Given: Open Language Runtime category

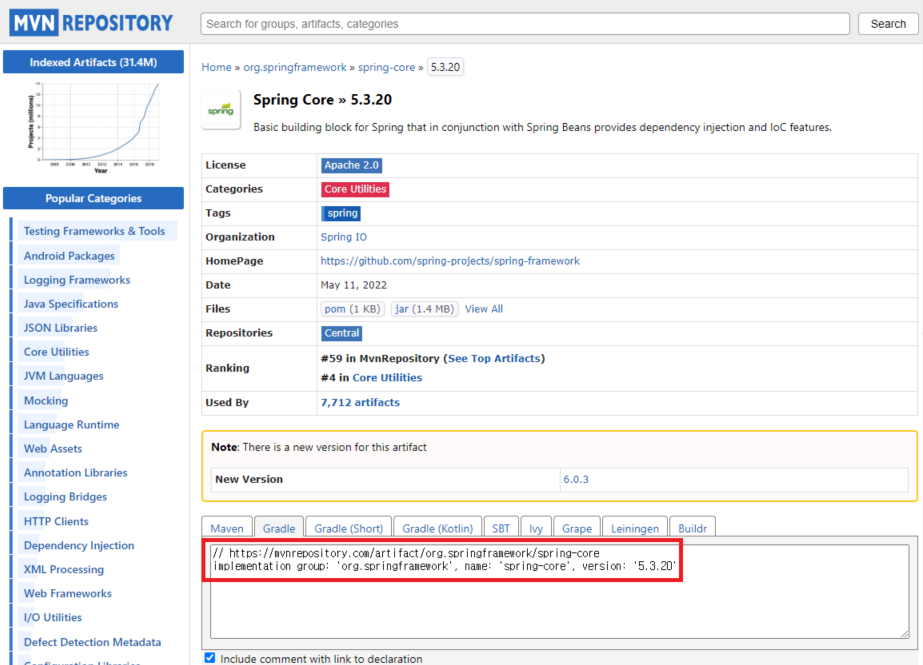Looking at the screenshot, I should pyautogui.click(x=71, y=425).
